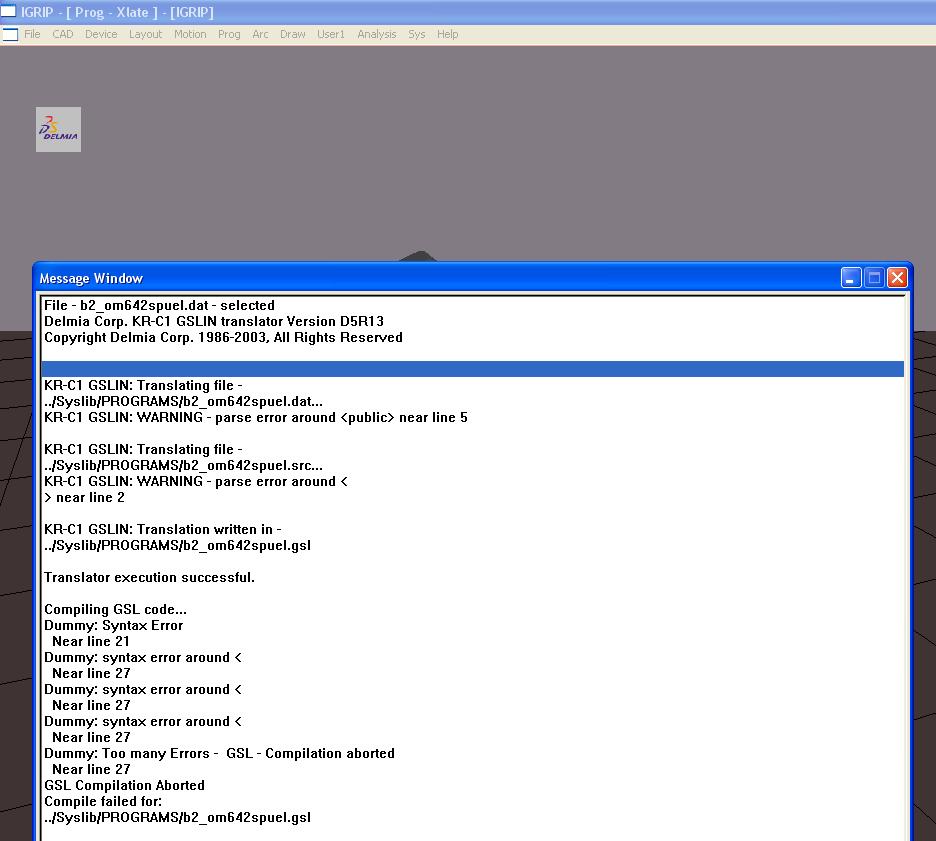This screenshot has height=841, width=936.
Task: Maximize the Message Window
Action: pos(874,278)
